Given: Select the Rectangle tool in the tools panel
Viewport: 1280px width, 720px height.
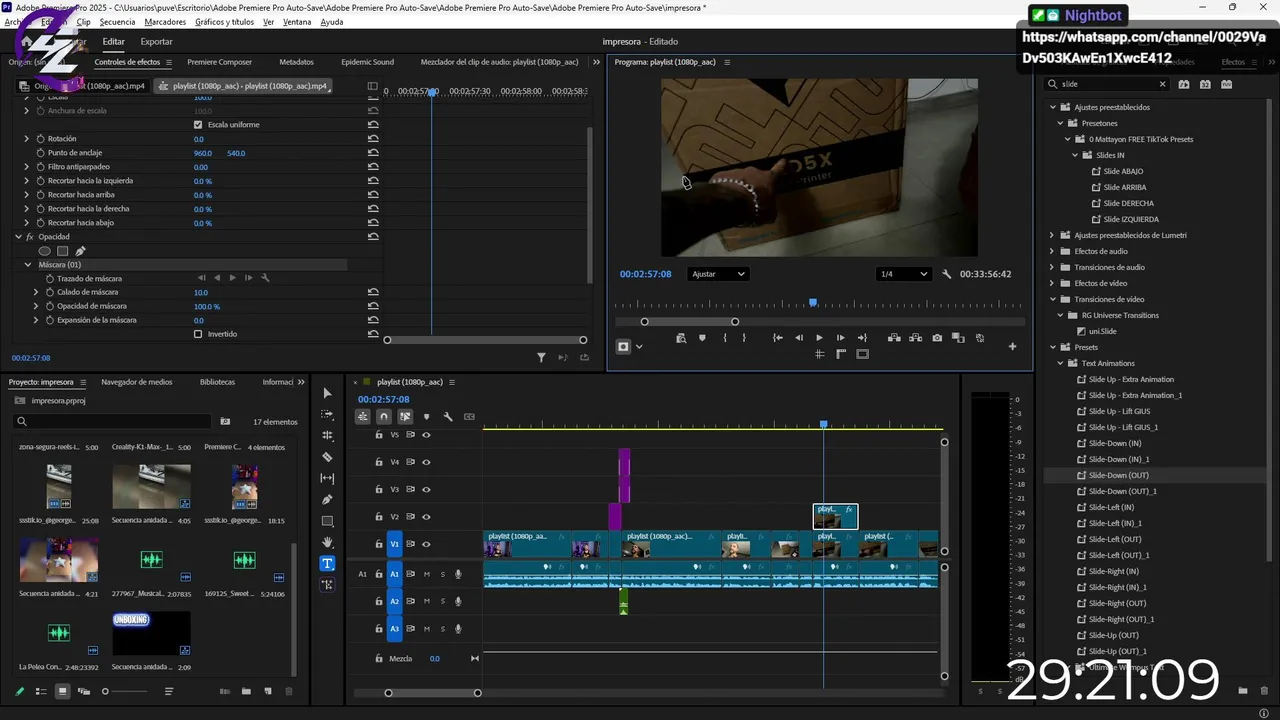Looking at the screenshot, I should (x=327, y=521).
